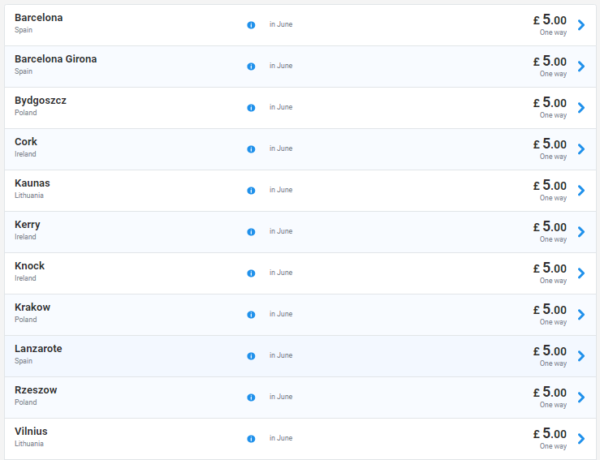Click the £5.00 price for Kaunas
This screenshot has height=460, width=600.
coord(550,185)
